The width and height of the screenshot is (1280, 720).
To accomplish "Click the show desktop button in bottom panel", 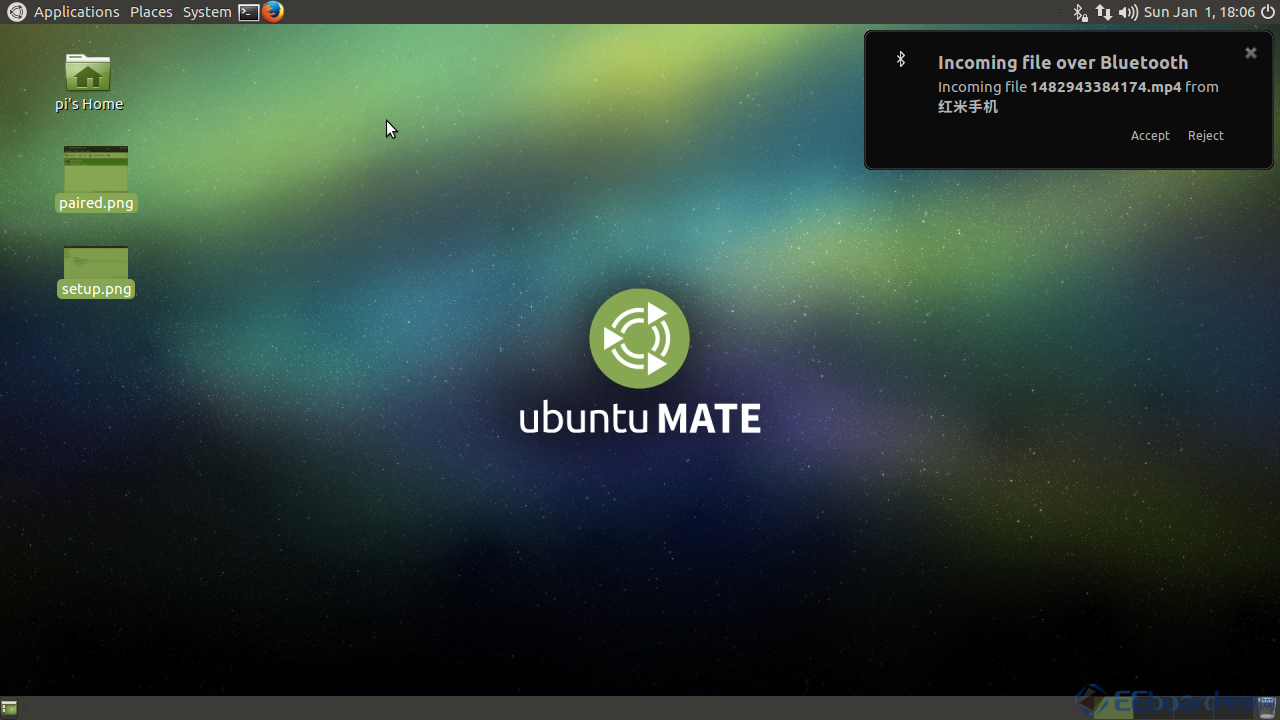I will [9, 708].
